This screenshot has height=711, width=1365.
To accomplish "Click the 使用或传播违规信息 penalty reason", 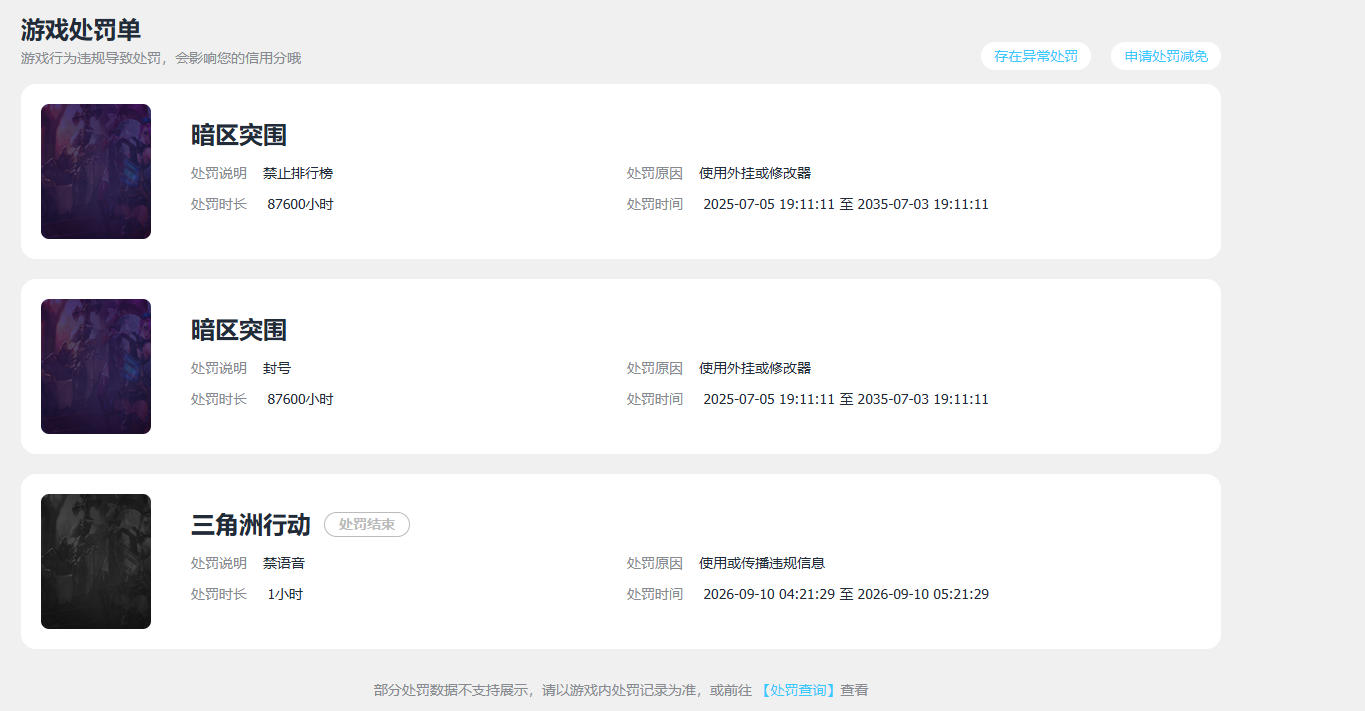I will [x=762, y=563].
